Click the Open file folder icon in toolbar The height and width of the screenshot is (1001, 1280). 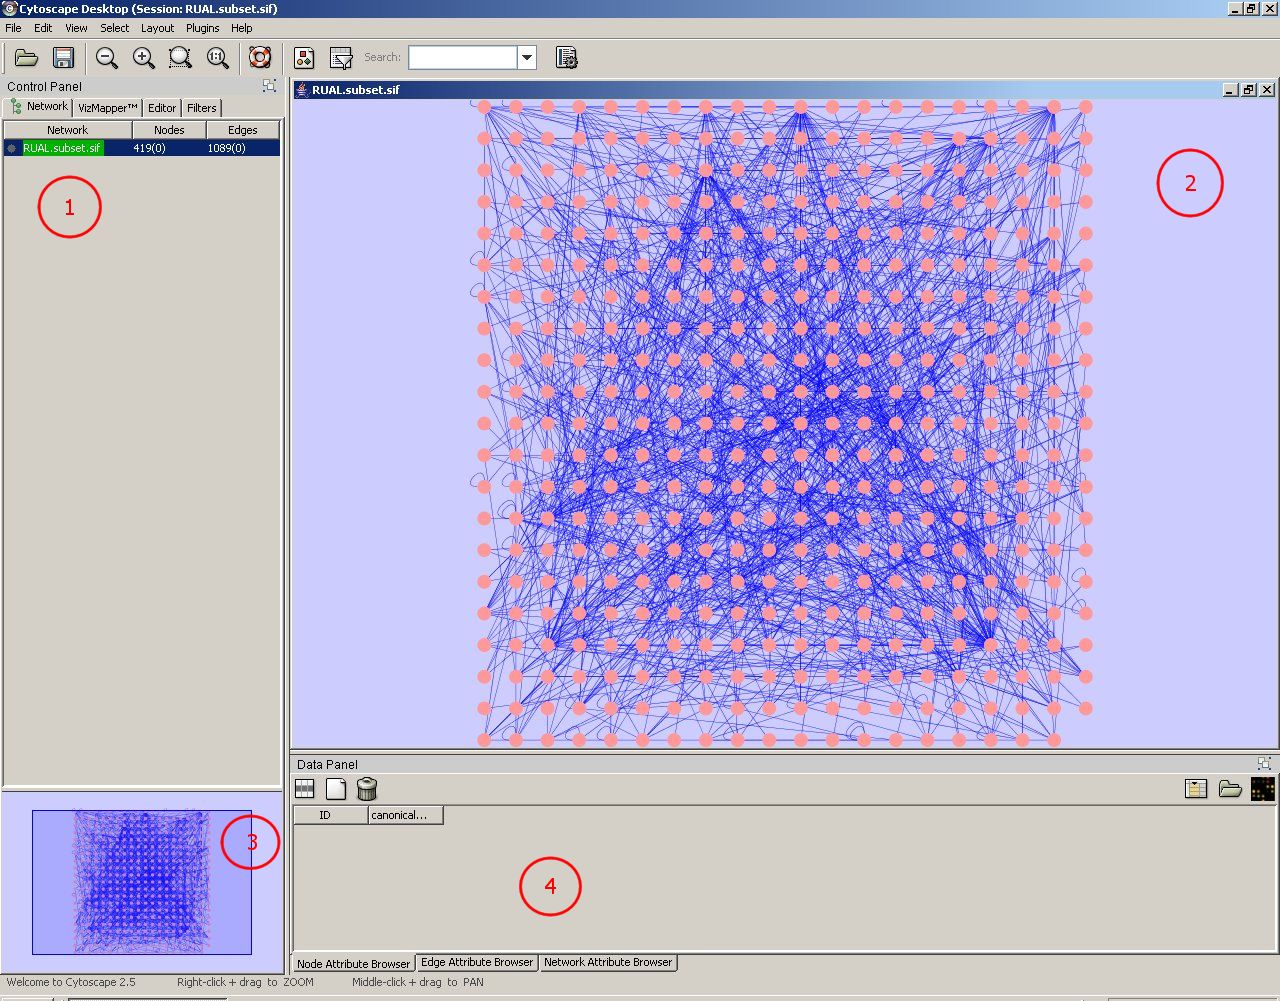(26, 58)
